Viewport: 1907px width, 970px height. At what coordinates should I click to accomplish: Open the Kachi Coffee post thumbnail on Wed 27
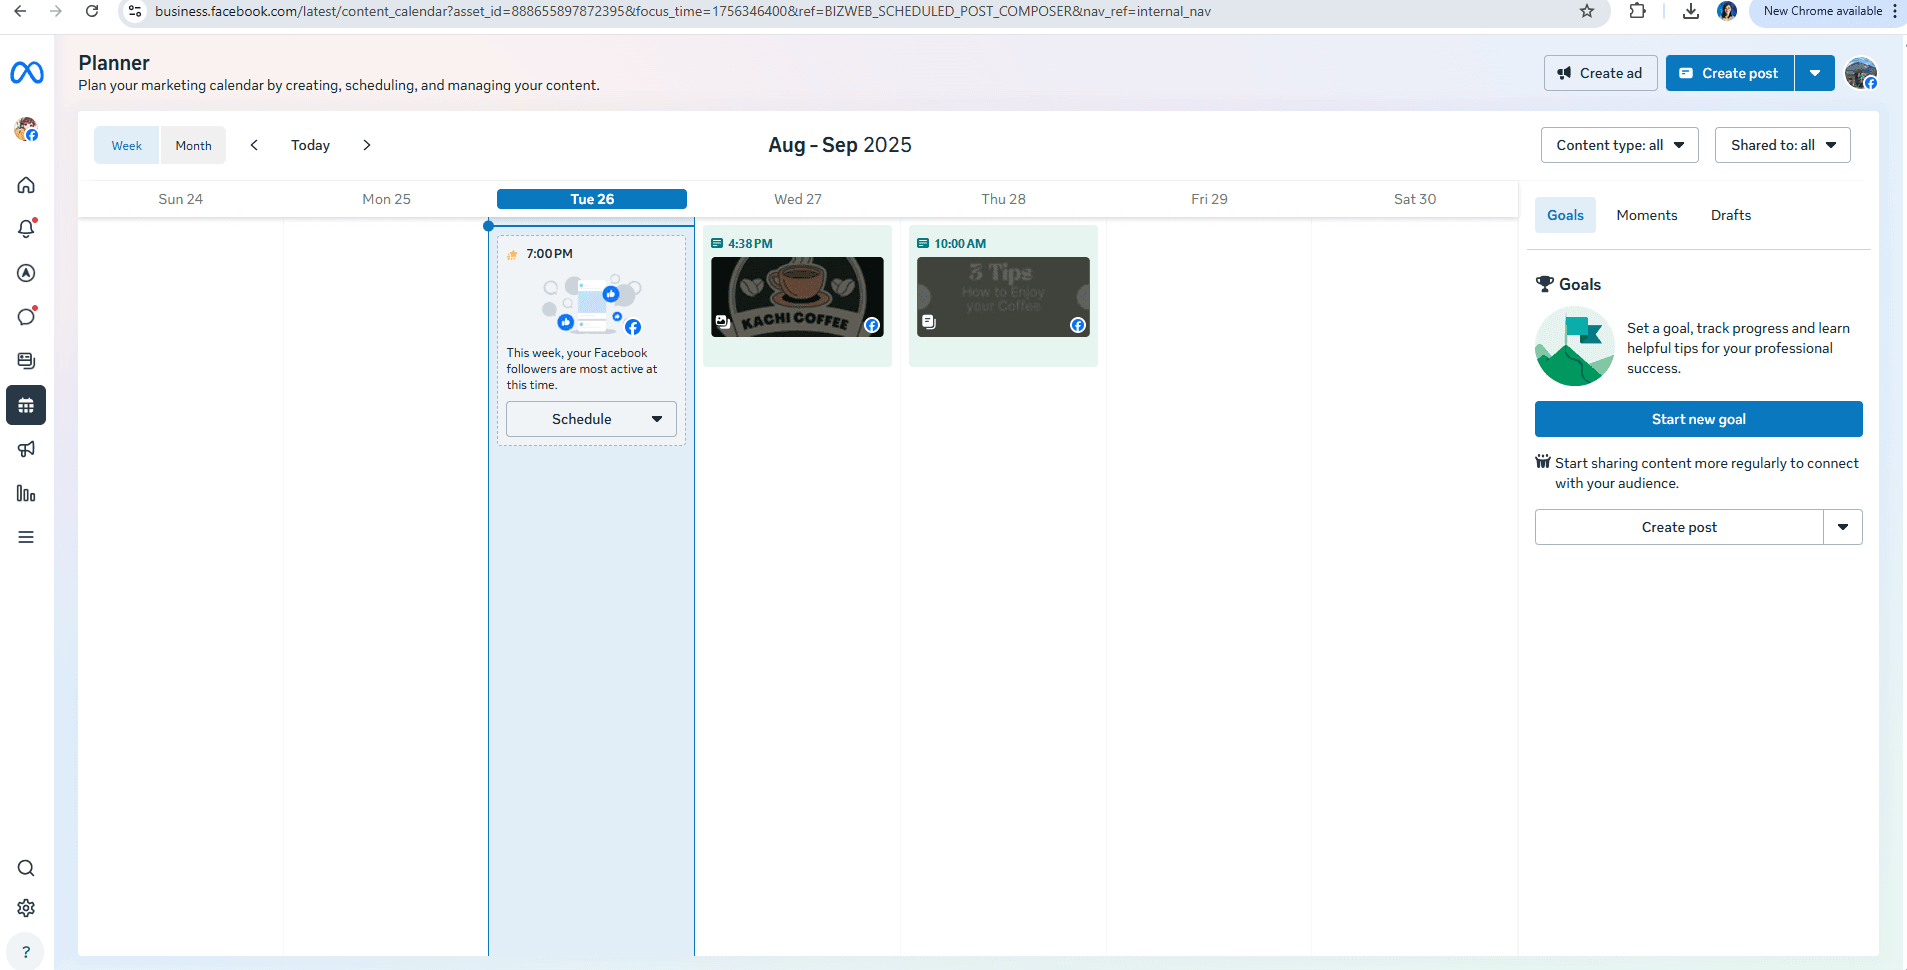point(797,296)
